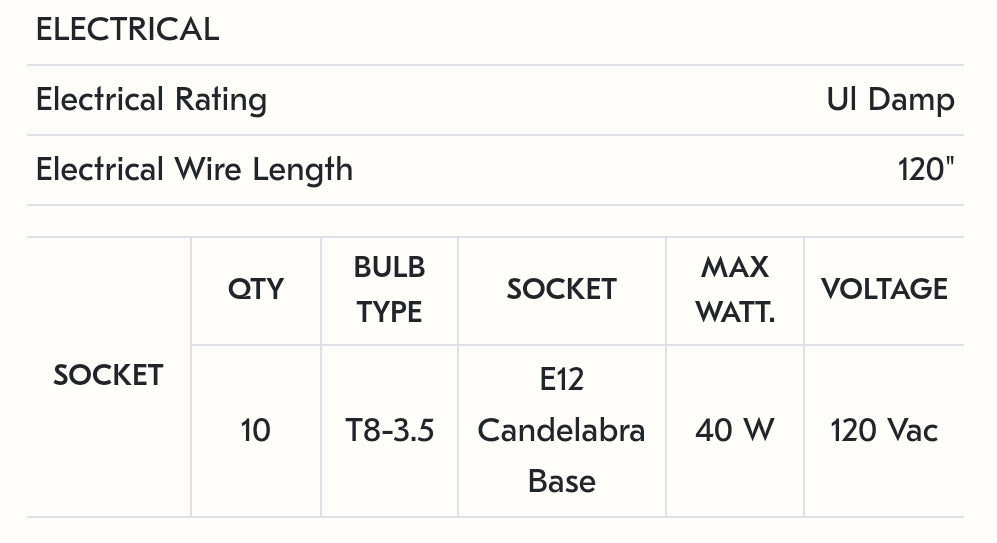The width and height of the screenshot is (997, 543).
Task: Select the T8-3.5 bulb type cell
Action: click(389, 431)
